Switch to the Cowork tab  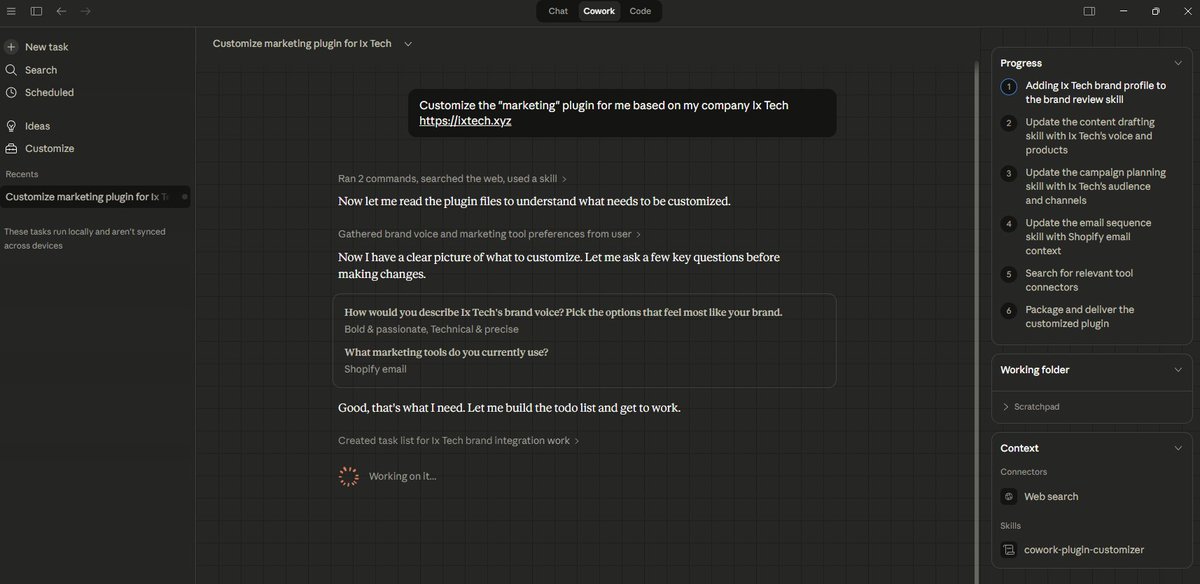coord(599,11)
